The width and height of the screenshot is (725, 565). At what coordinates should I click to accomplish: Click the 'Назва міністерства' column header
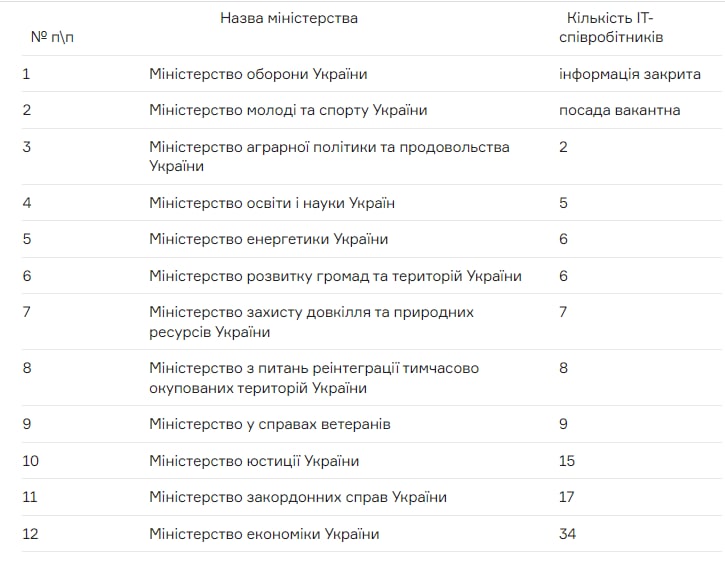pyautogui.click(x=289, y=18)
